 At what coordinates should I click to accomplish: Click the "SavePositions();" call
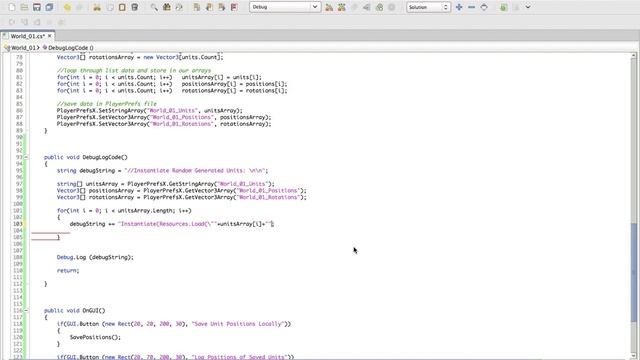tap(95, 337)
